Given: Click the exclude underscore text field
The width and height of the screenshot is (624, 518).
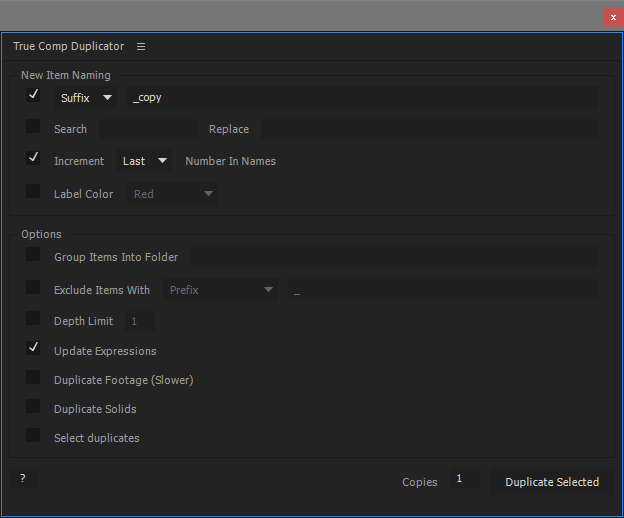Looking at the screenshot, I should click(443, 290).
